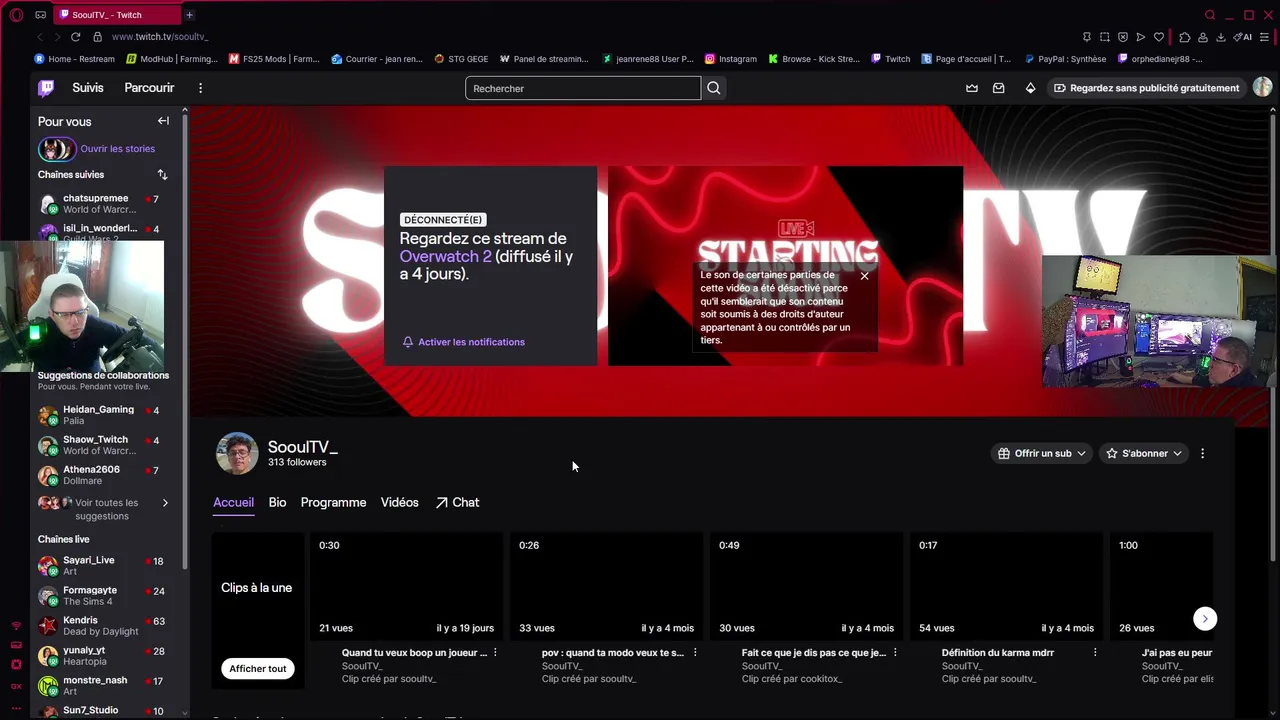This screenshot has height=720, width=1280.
Task: Open the browser extensions puzzle icon
Action: click(x=1185, y=37)
